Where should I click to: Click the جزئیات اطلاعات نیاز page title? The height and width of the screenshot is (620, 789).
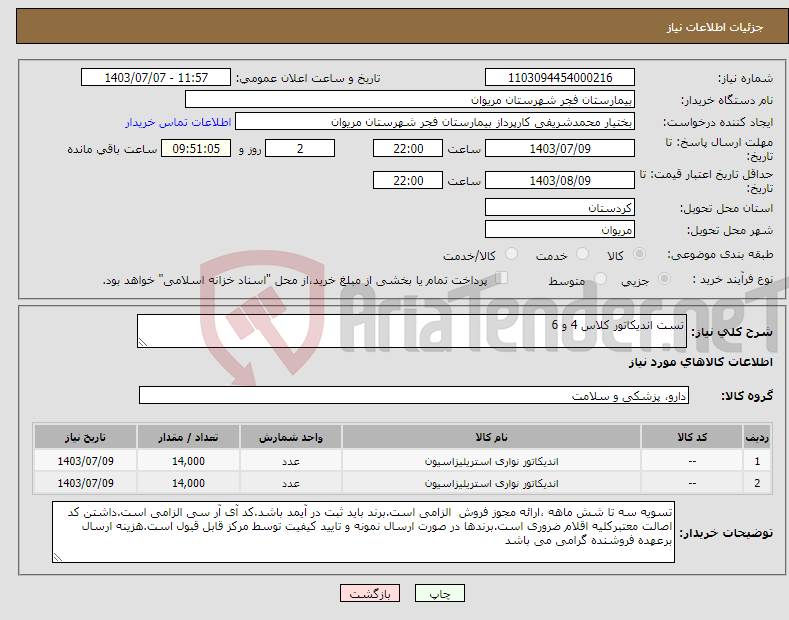tap(715, 27)
